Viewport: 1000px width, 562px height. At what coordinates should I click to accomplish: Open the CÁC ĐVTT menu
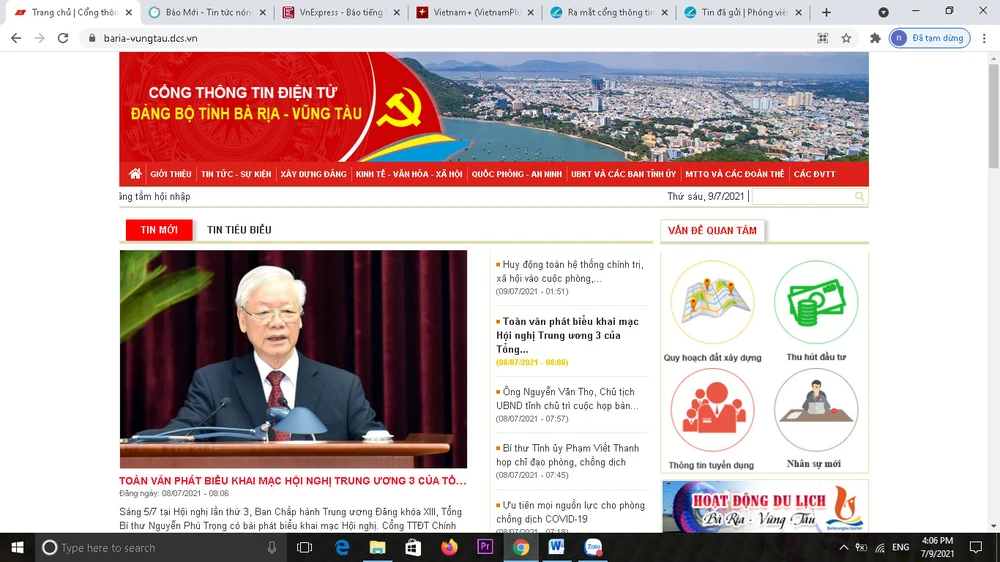tap(814, 174)
